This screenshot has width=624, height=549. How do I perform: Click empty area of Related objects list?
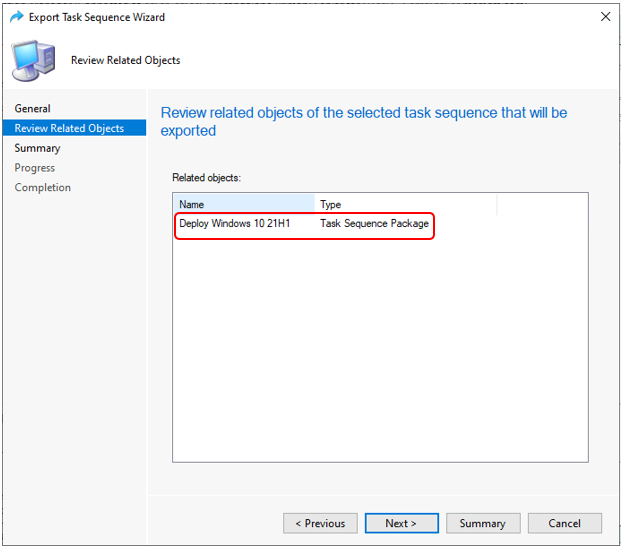click(380, 350)
